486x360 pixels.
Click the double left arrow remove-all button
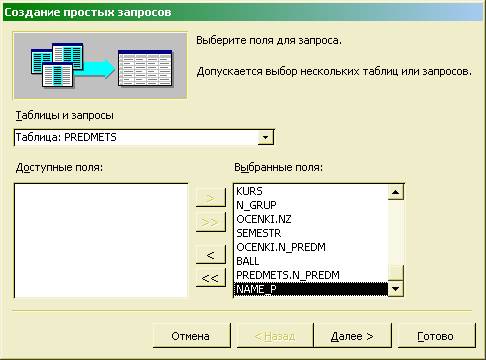[x=211, y=278]
